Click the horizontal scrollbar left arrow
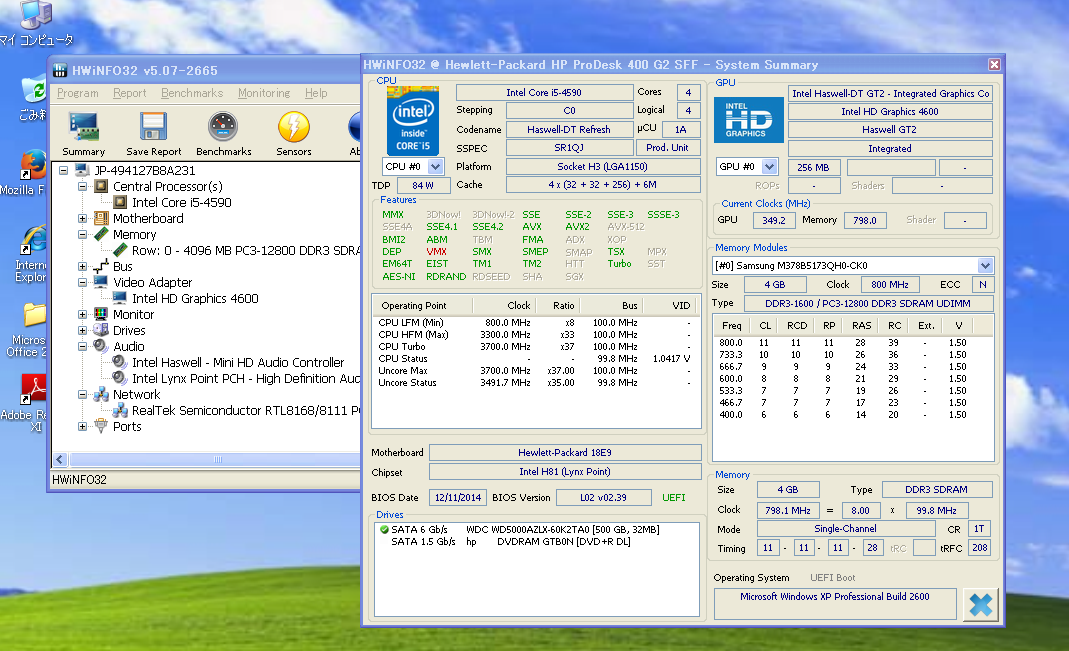This screenshot has width=1069, height=651. tap(59, 459)
